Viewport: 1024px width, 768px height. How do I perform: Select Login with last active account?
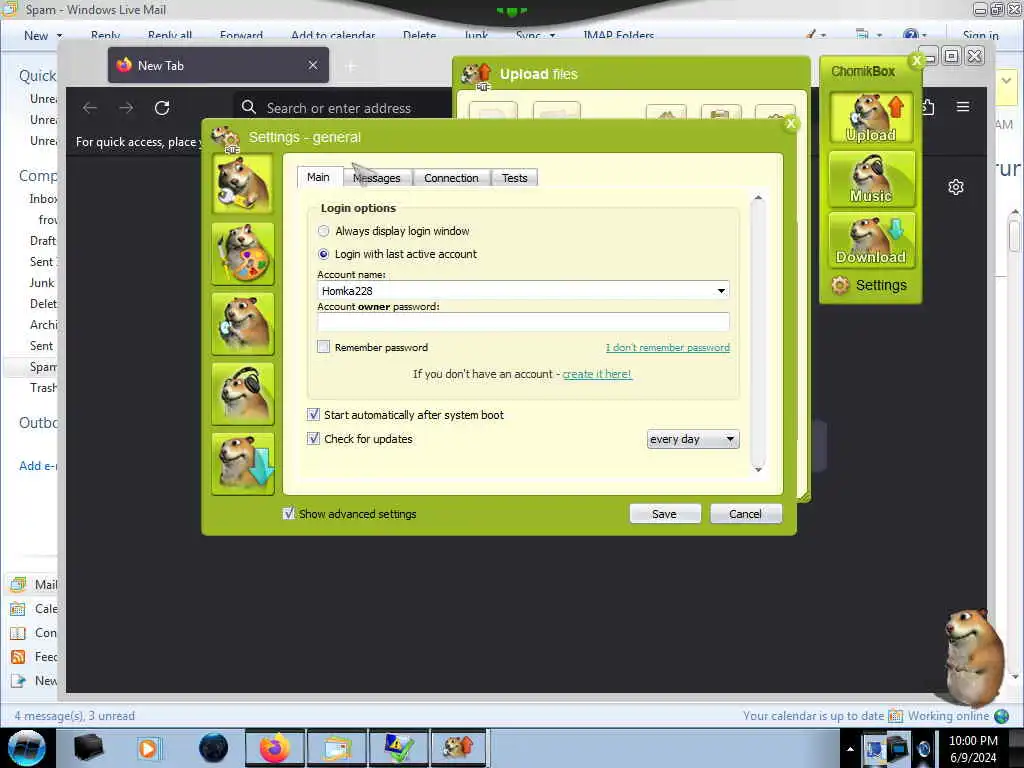[323, 254]
